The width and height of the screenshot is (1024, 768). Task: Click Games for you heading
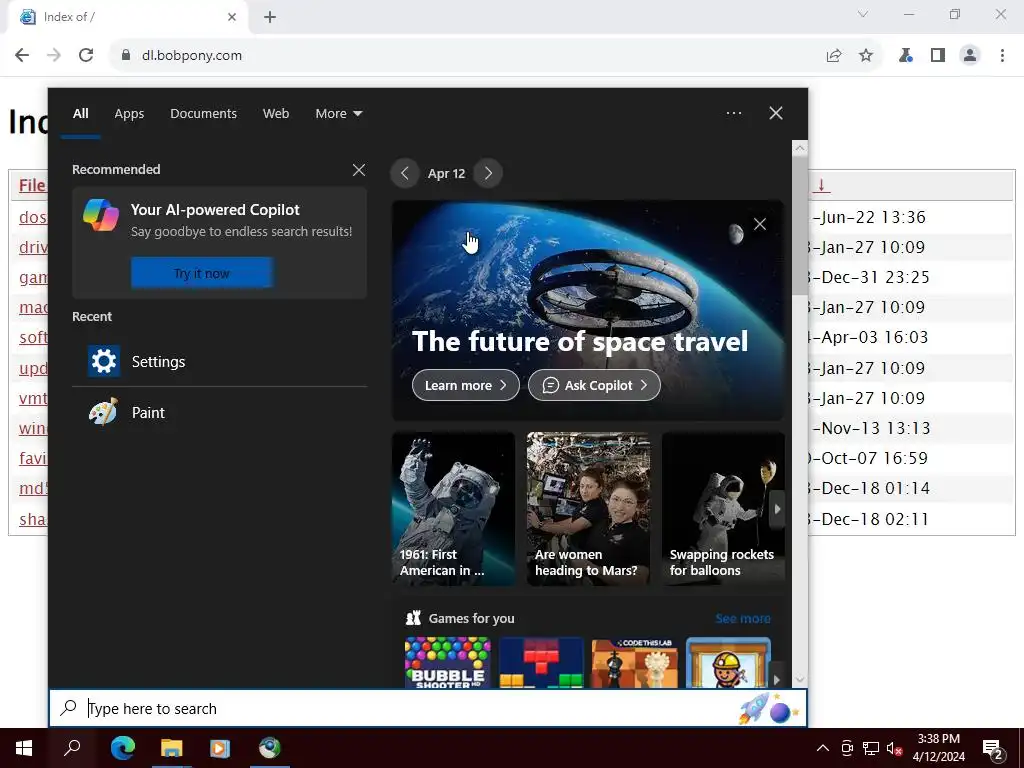pos(471,618)
